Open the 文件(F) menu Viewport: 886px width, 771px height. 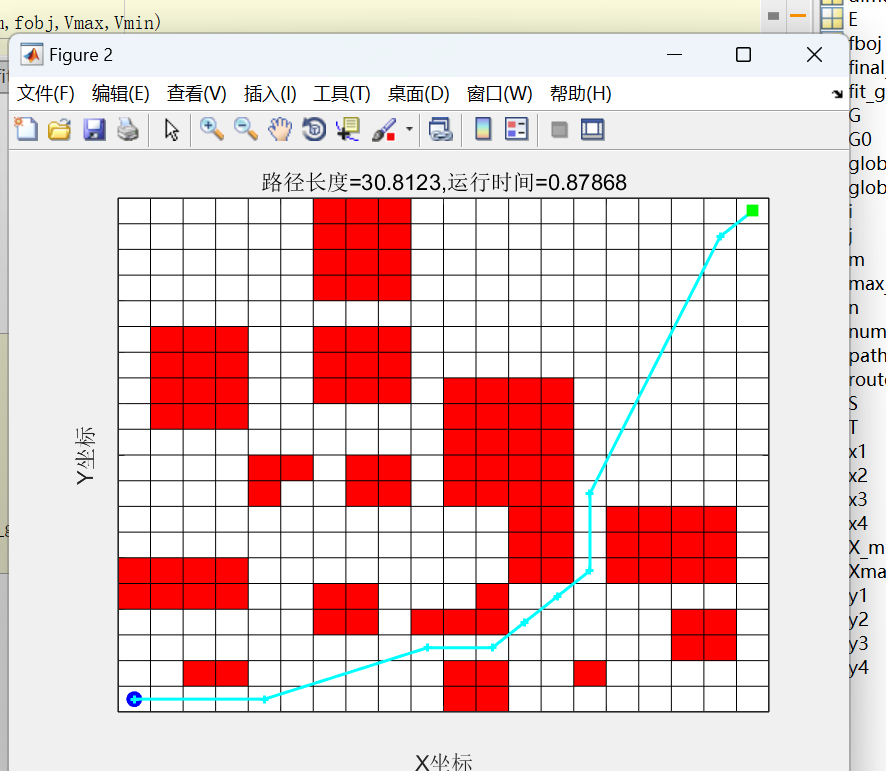(46, 94)
